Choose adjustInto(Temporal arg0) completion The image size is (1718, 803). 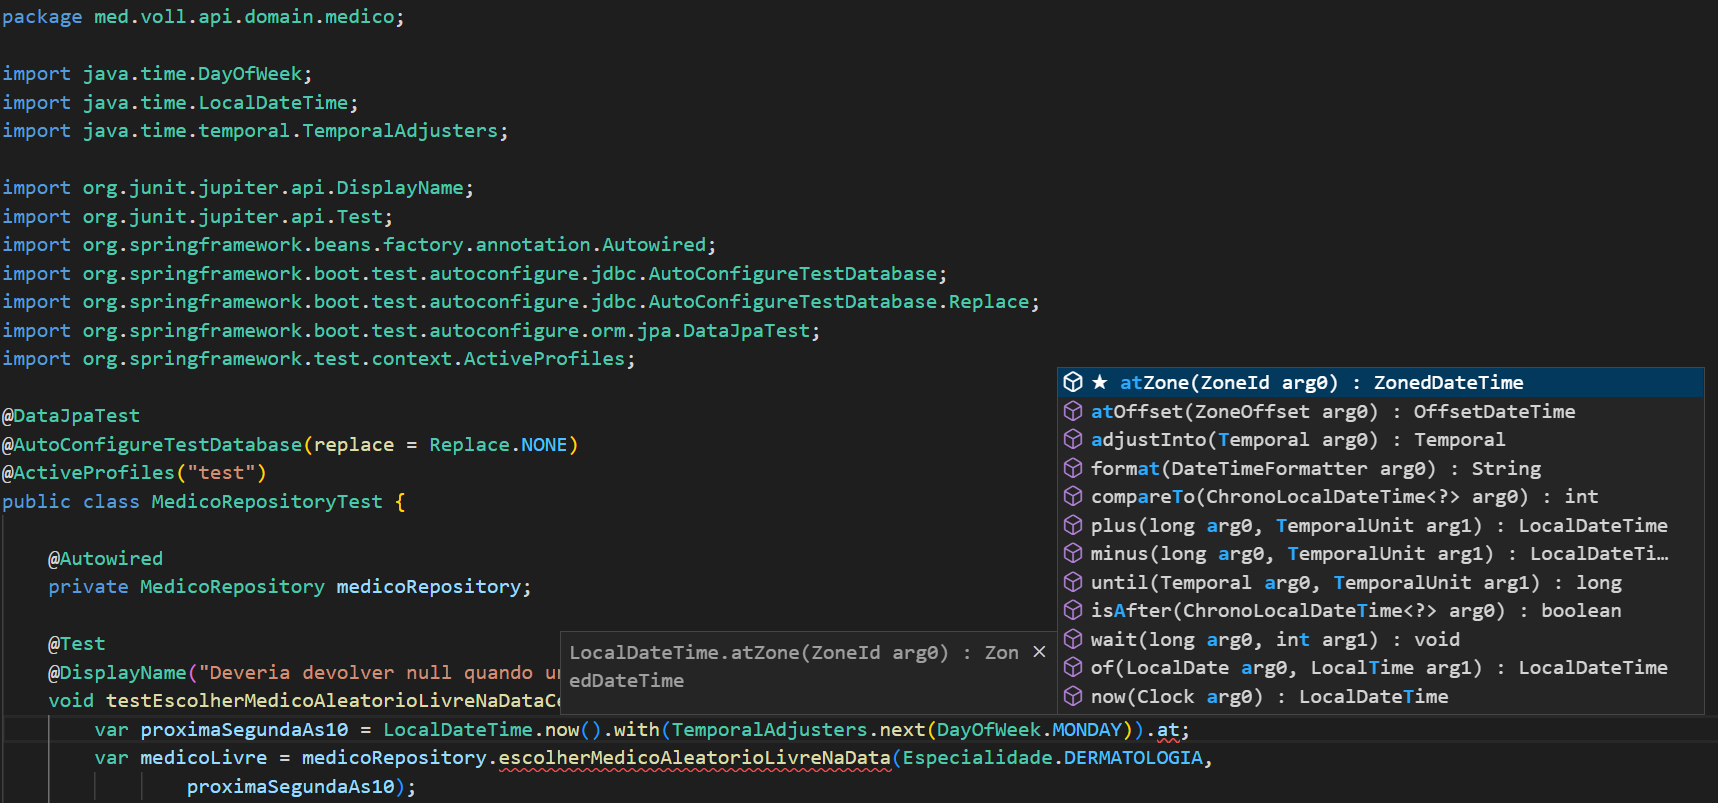[x=1381, y=439]
